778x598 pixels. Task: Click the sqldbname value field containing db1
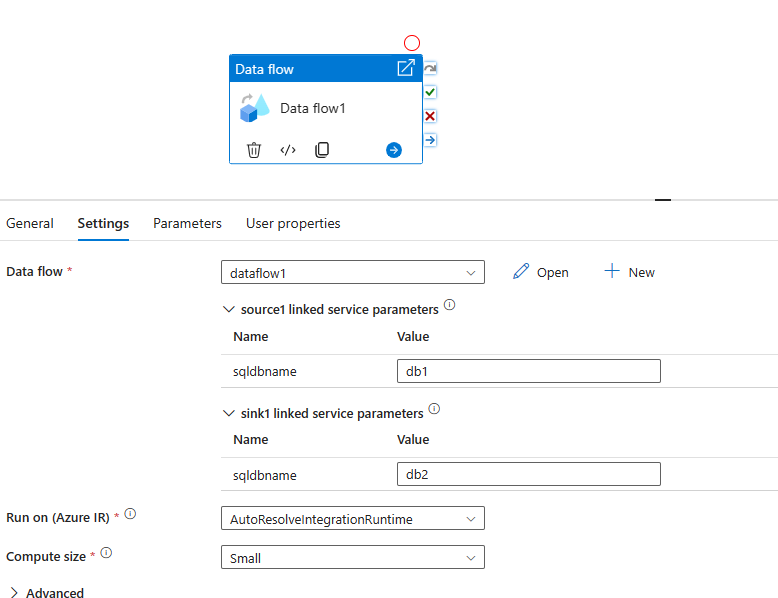[528, 371]
